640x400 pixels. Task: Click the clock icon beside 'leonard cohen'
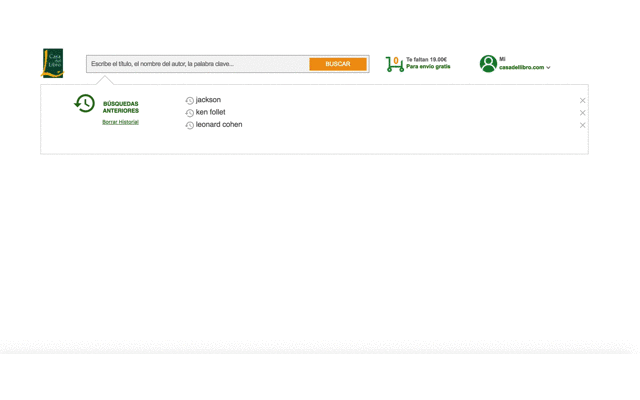pyautogui.click(x=190, y=125)
